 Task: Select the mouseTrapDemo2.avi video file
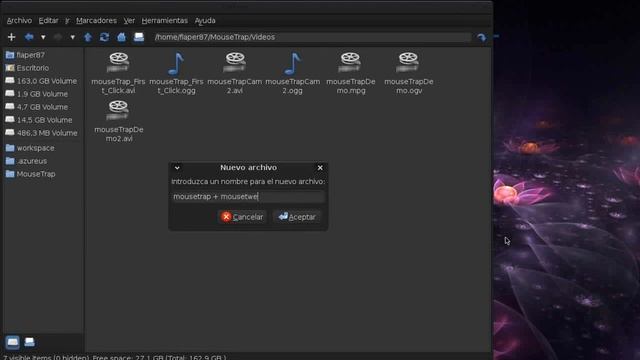119,121
